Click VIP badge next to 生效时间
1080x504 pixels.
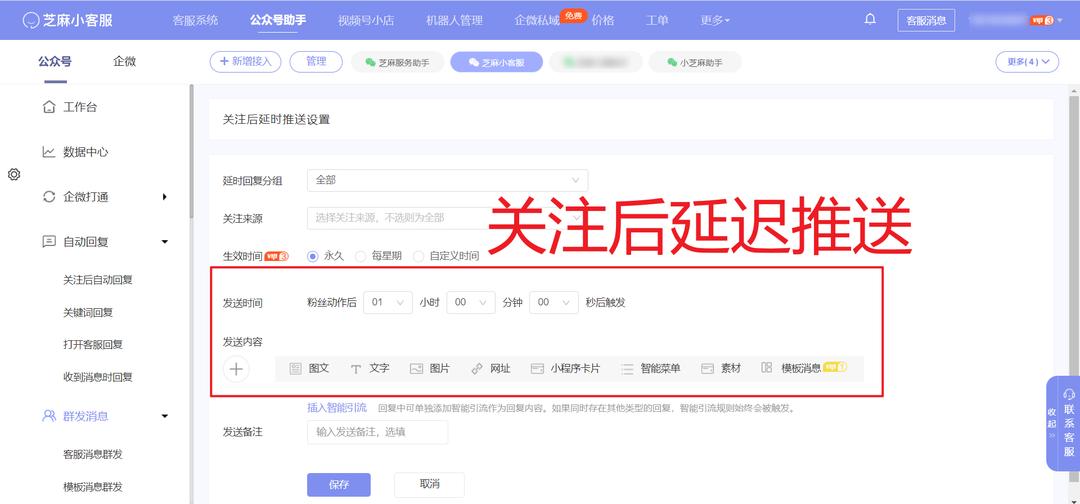click(277, 256)
